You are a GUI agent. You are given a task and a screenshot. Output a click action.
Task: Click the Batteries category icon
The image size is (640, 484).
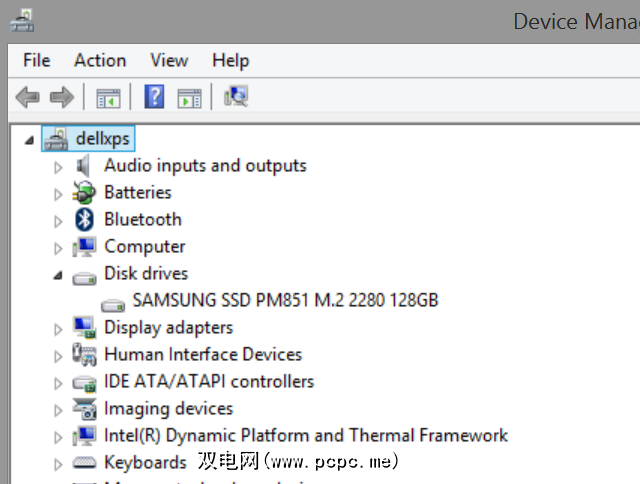pos(85,193)
